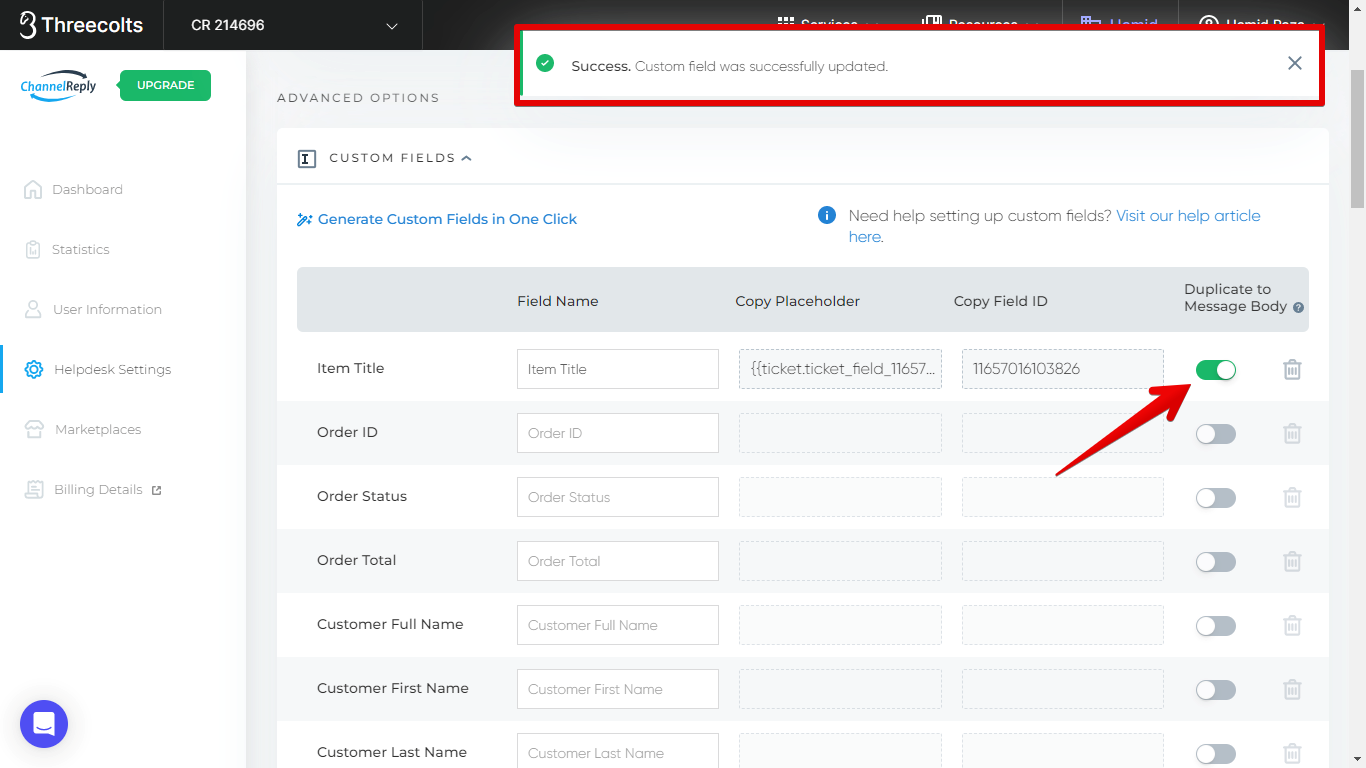Click the Advanced Options heading

pyautogui.click(x=358, y=98)
